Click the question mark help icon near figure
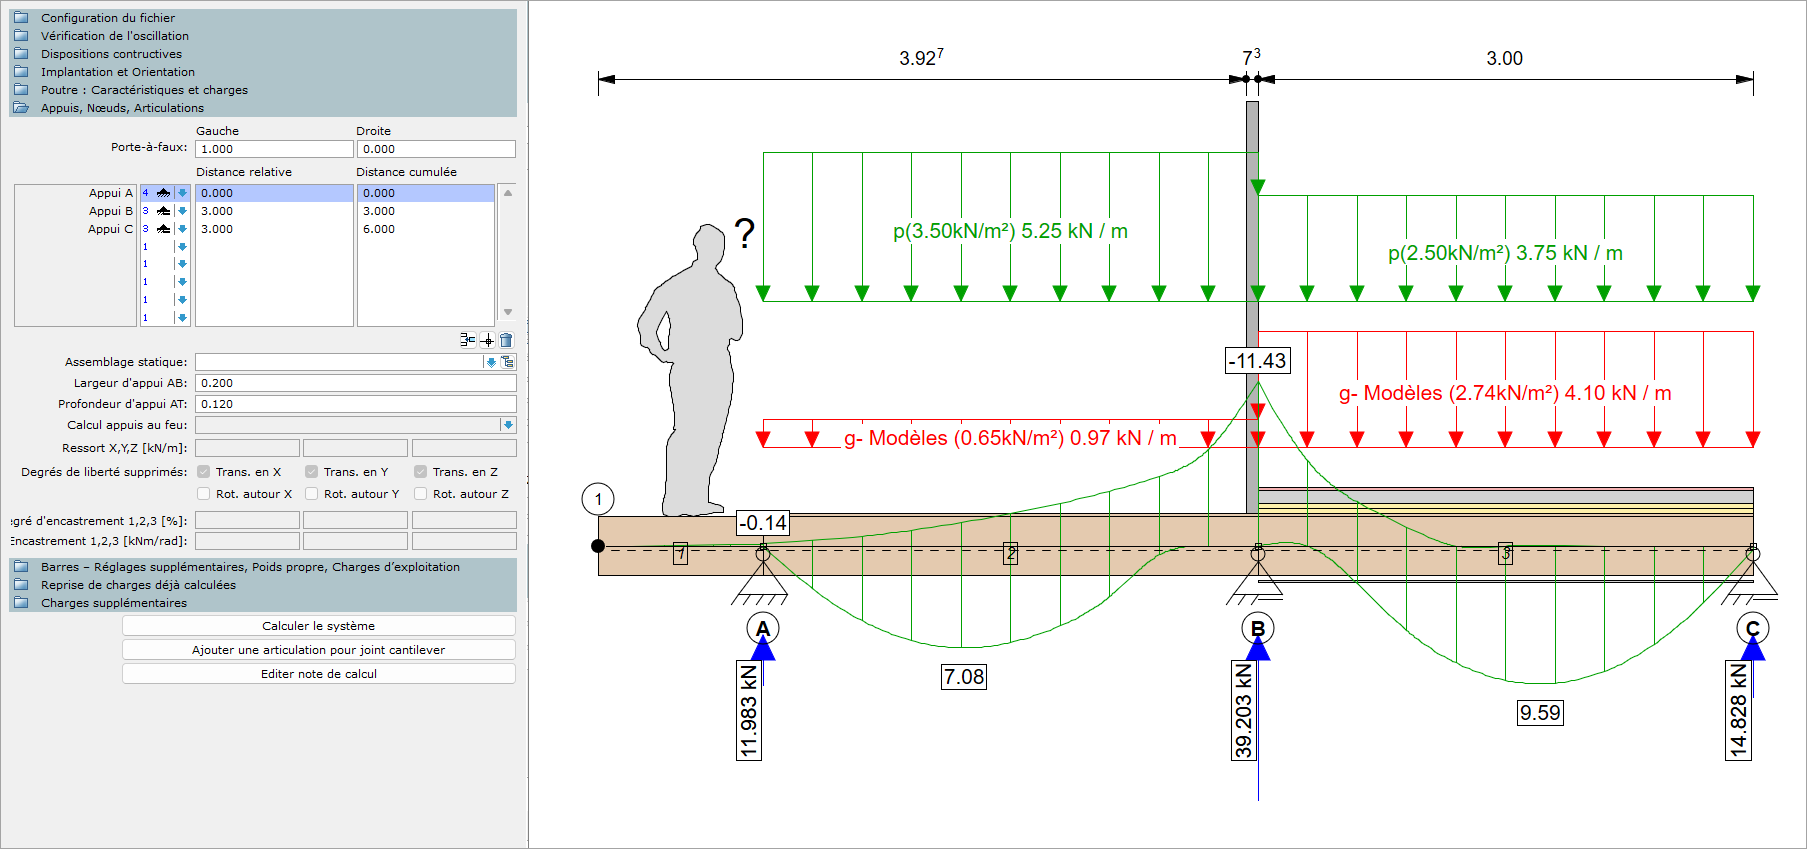Viewport: 1807px width, 849px height. click(744, 233)
